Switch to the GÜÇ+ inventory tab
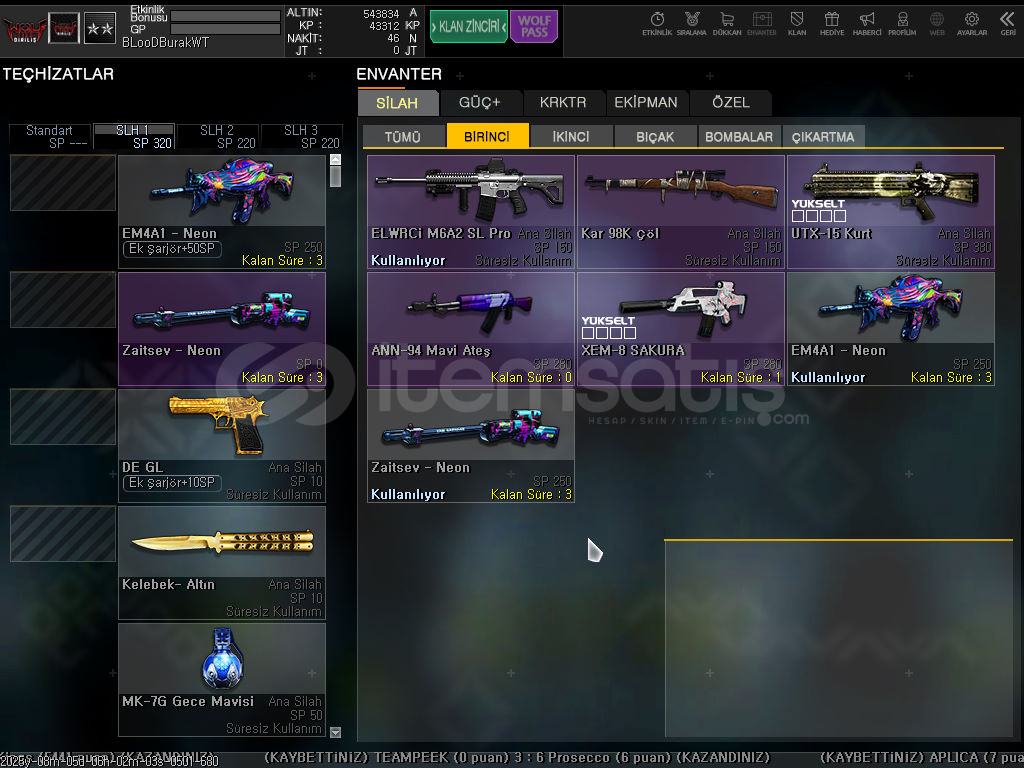Screen dimensions: 1024x768 (x=480, y=103)
